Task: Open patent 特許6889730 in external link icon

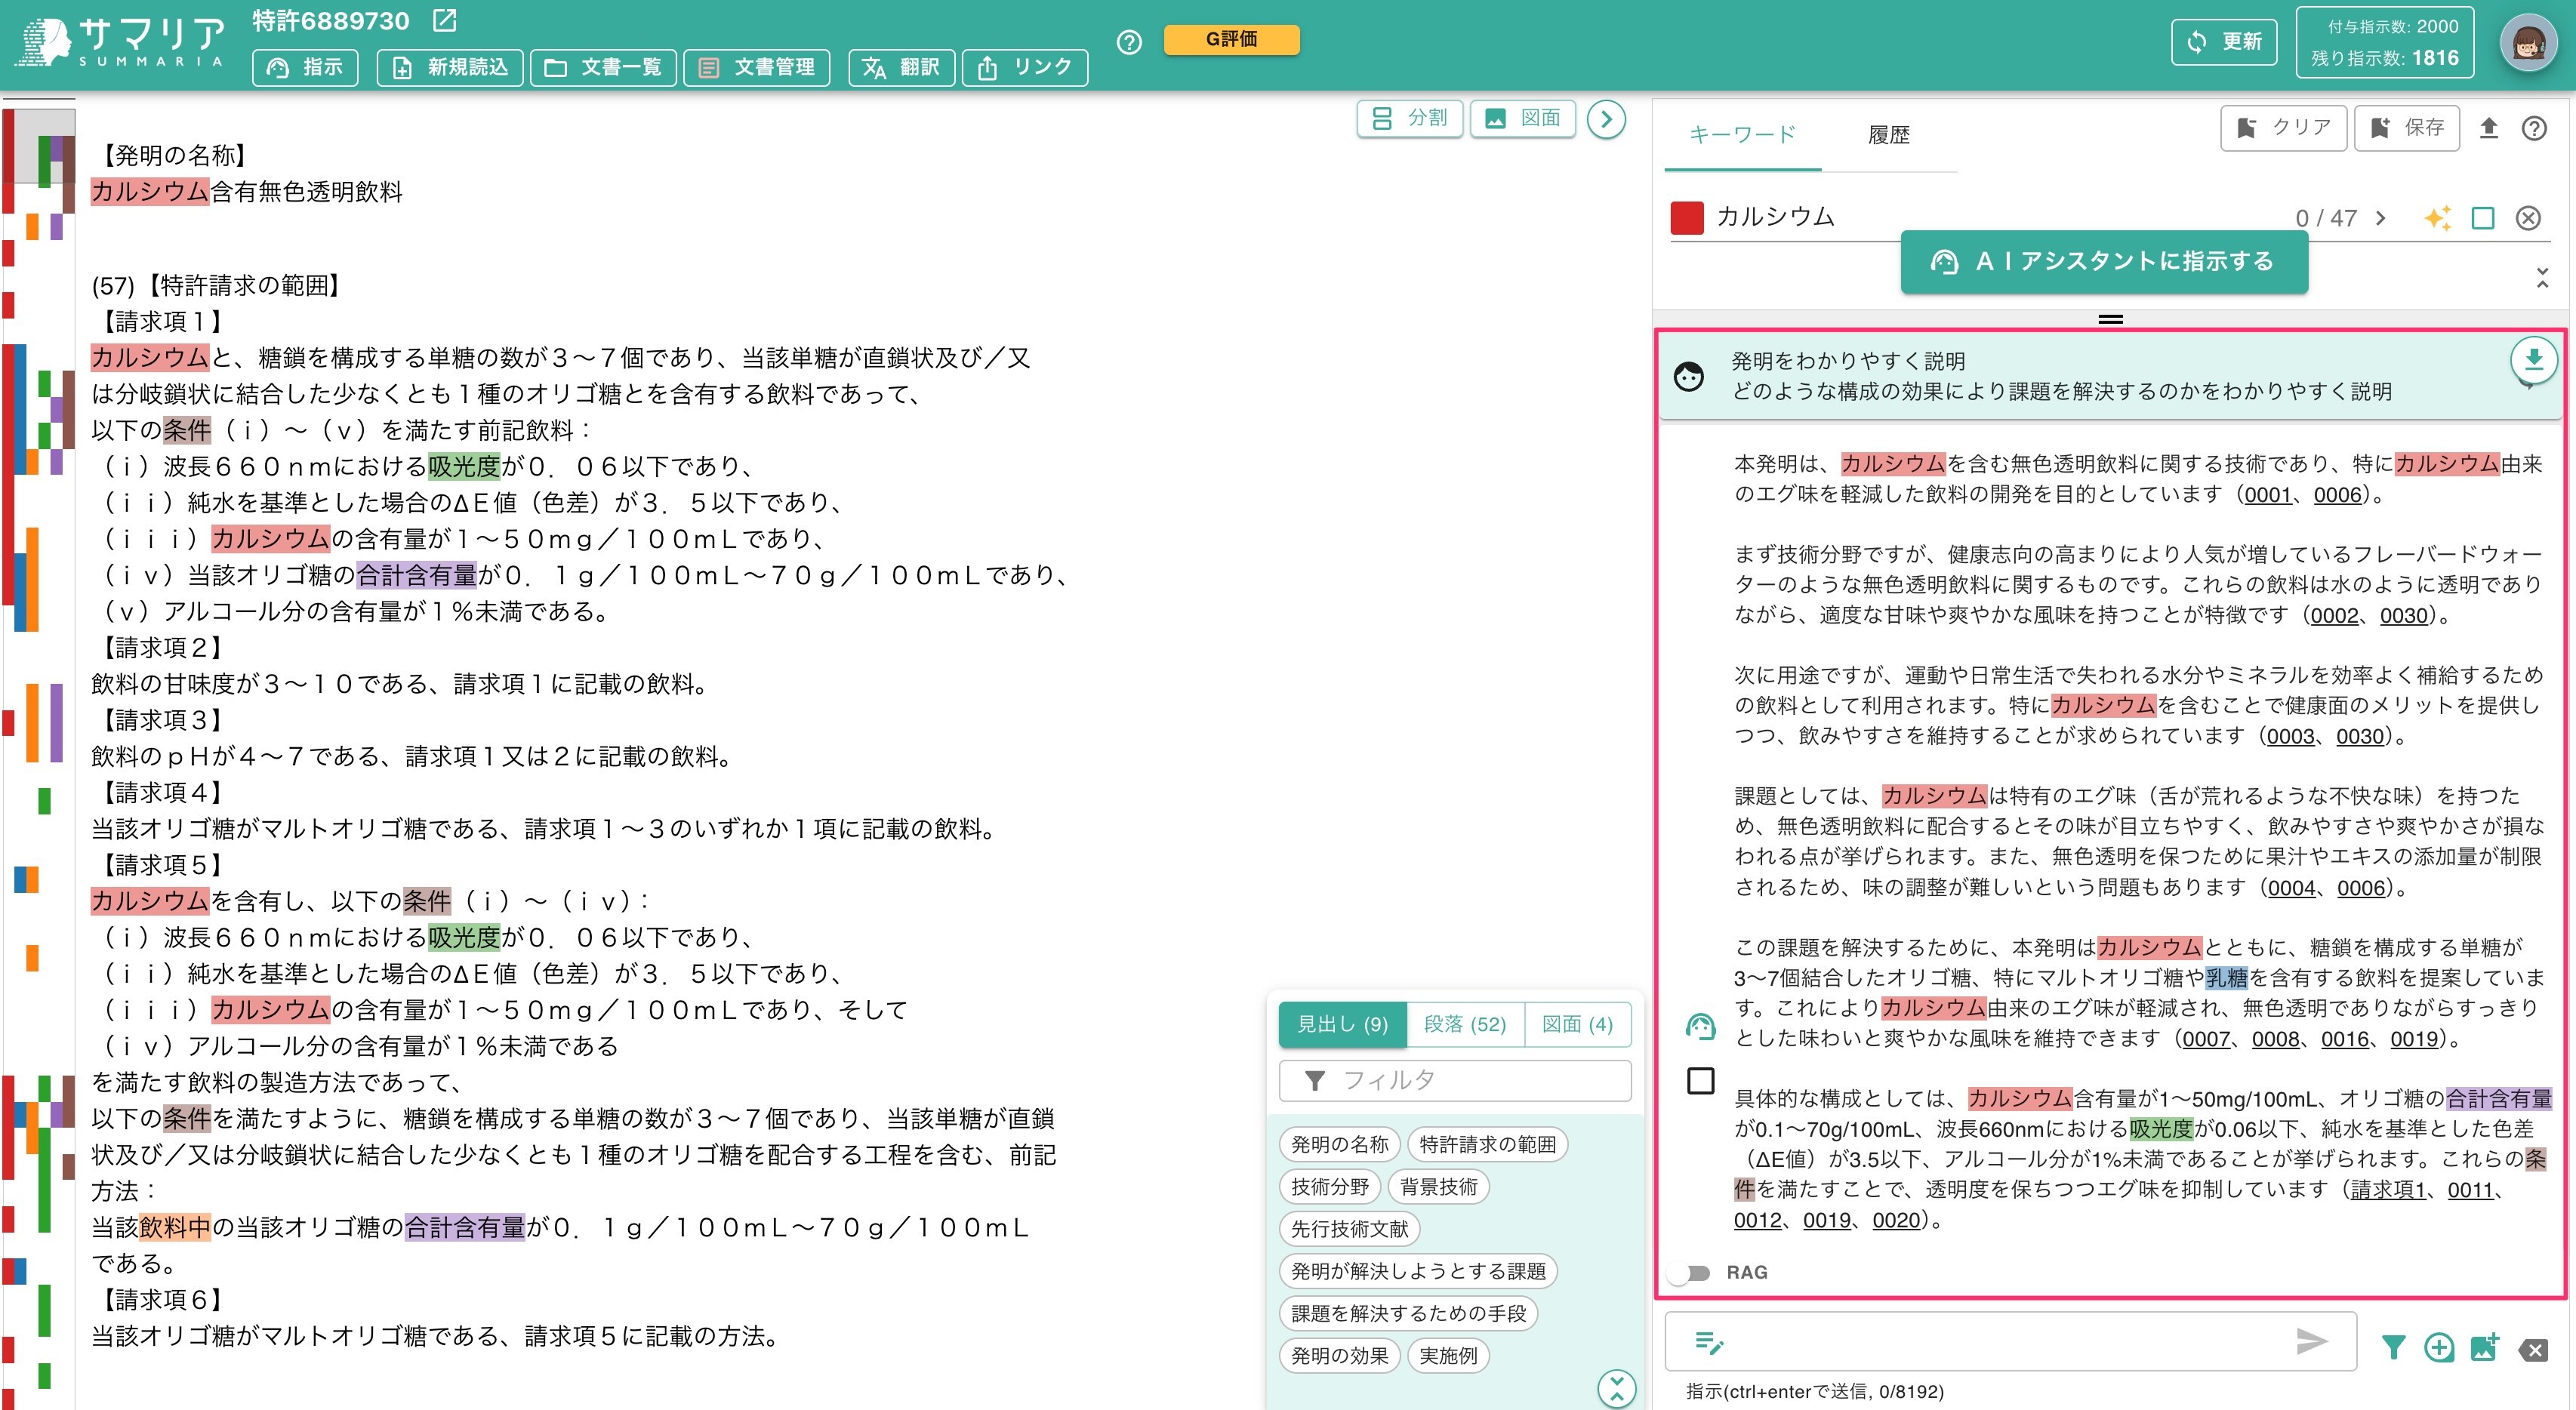Action: (444, 20)
